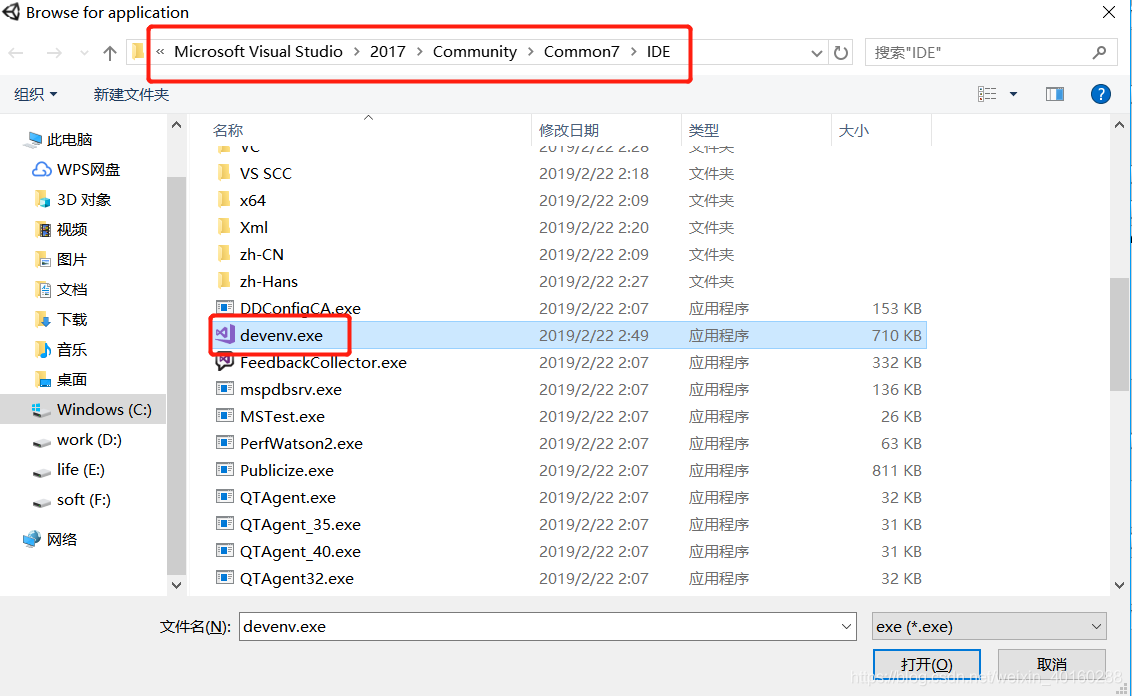Screen dimensions: 1132x696
Task: Select 此电脑 in navigation pane
Action: coord(69,139)
